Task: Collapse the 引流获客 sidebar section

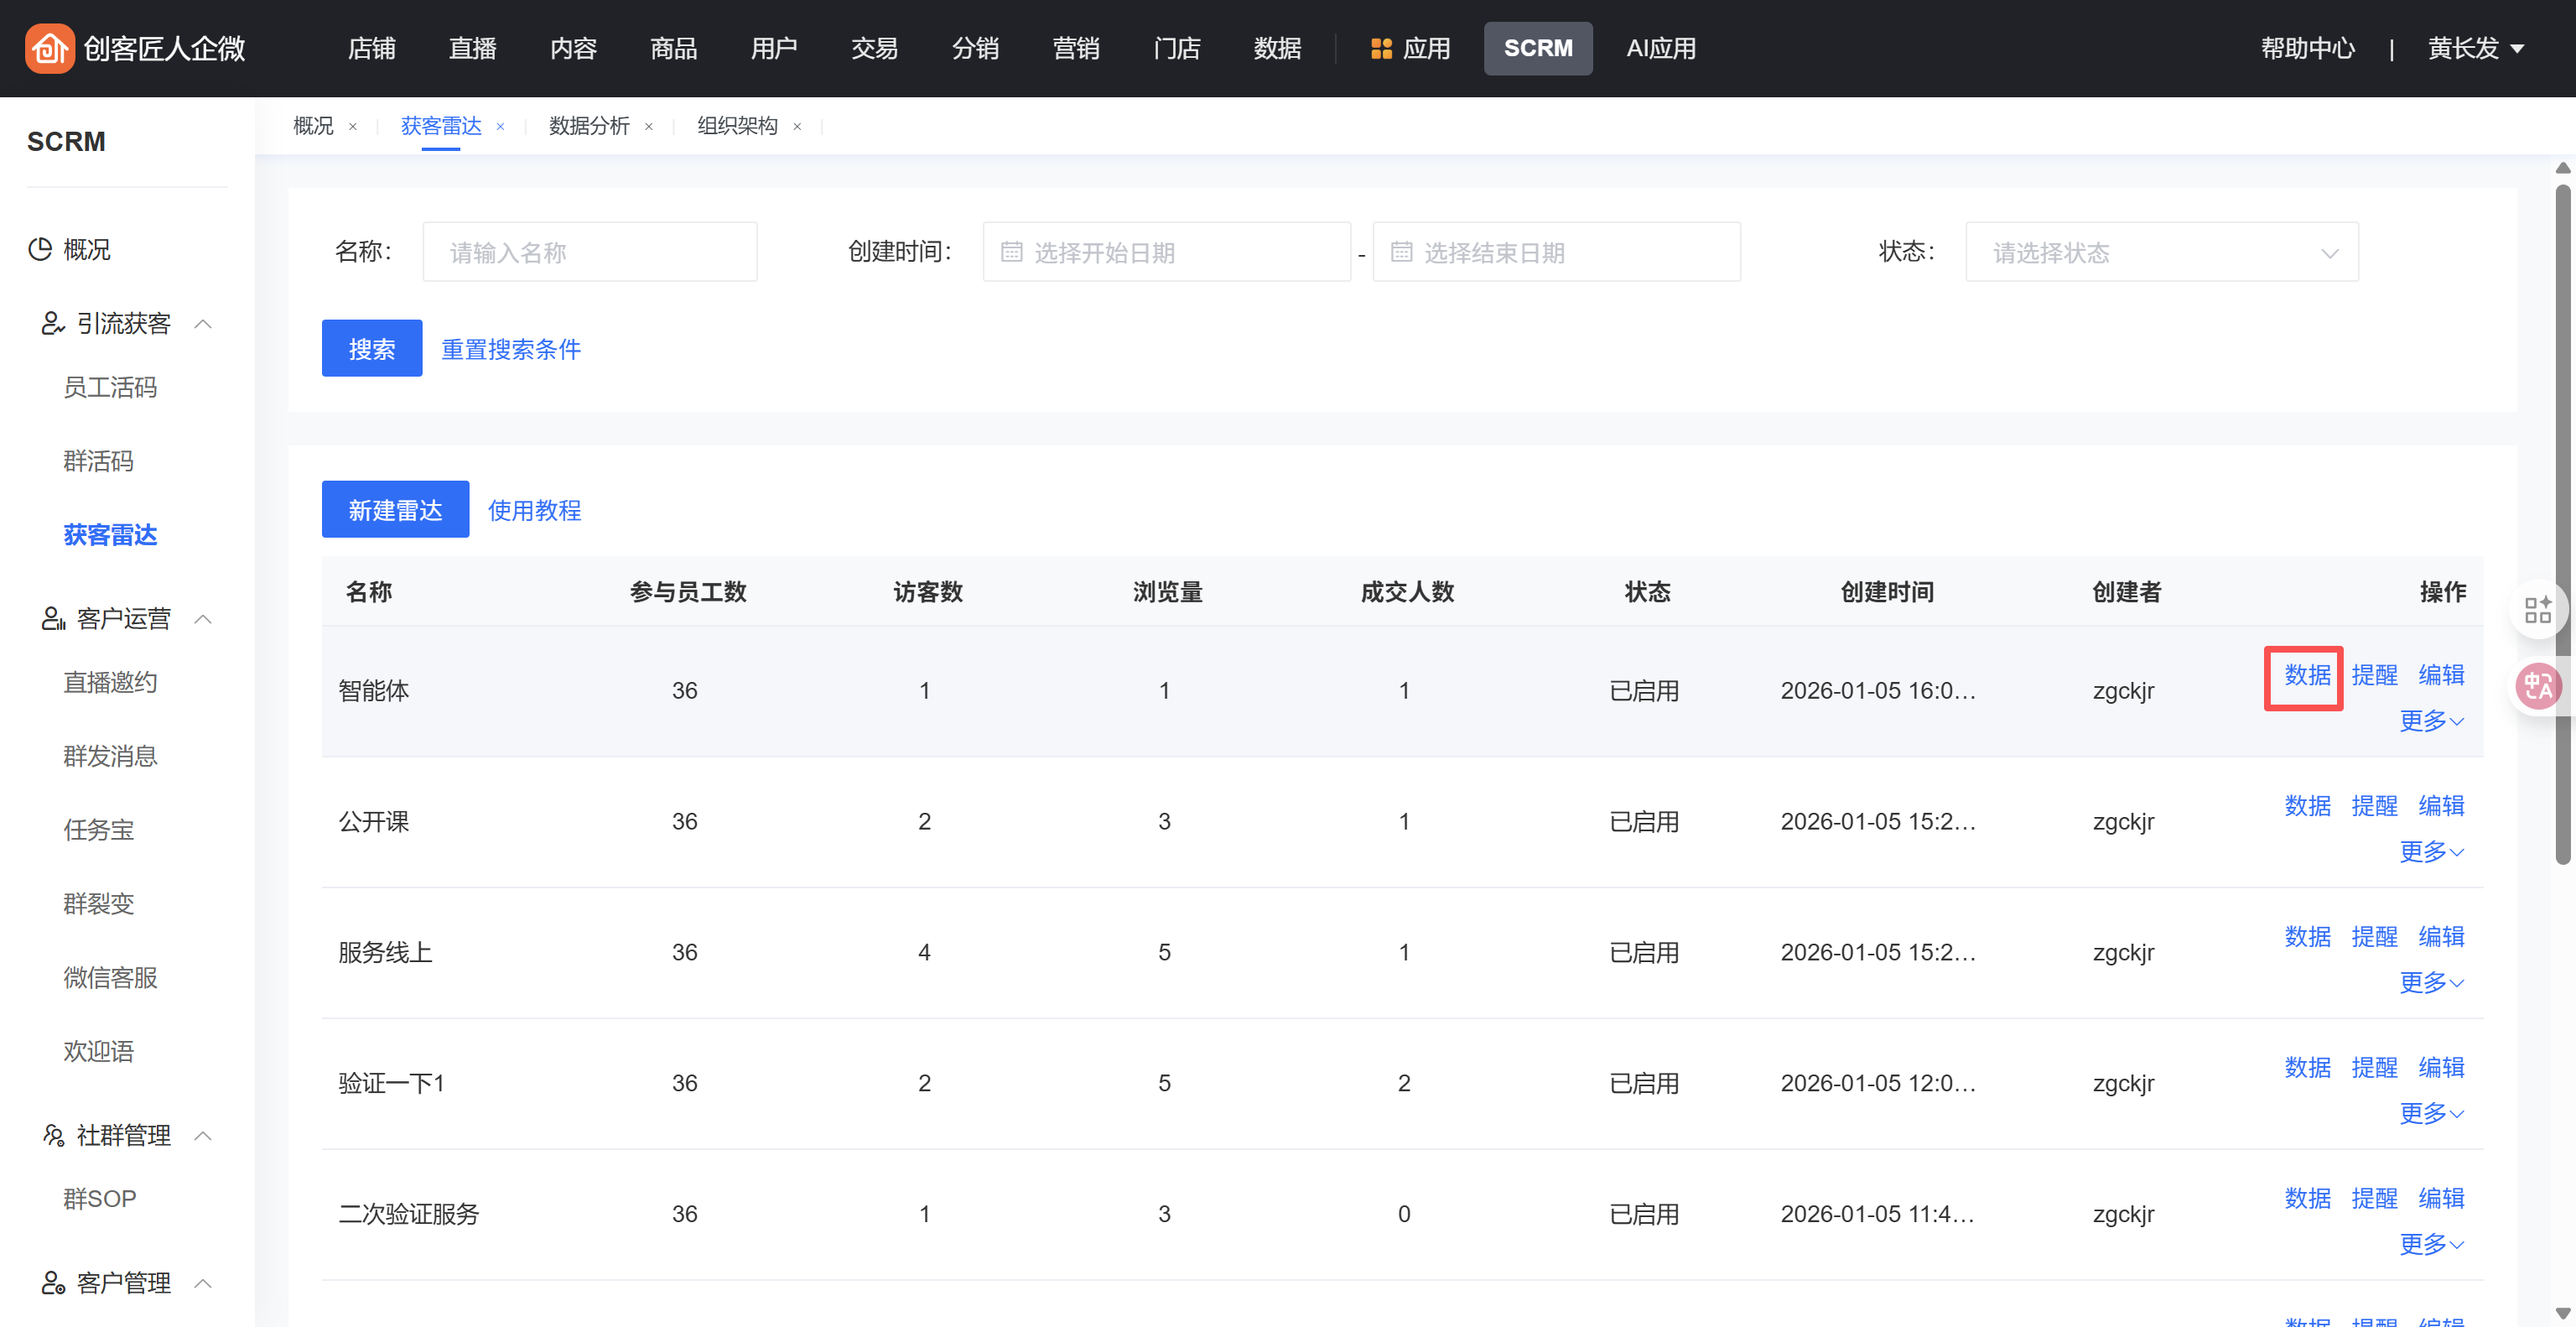Action: [203, 324]
